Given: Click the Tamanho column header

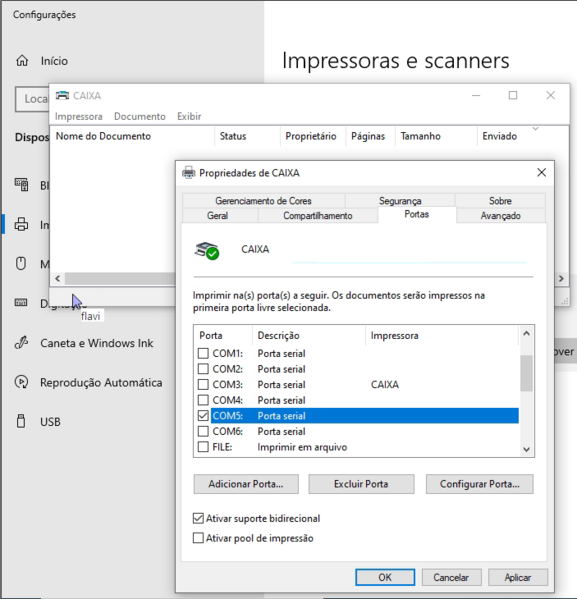Looking at the screenshot, I should coord(436,136).
